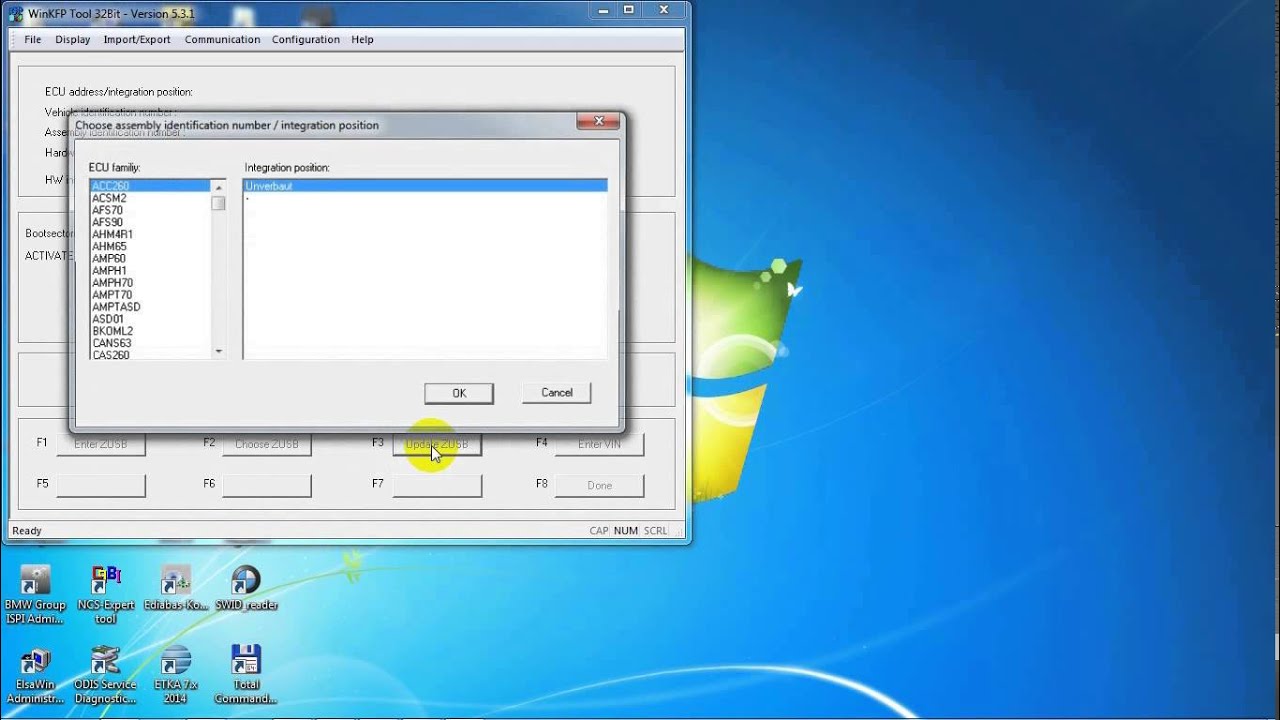Close the assembly identification dialog
Image resolution: width=1280 pixels, height=720 pixels.
pos(598,121)
